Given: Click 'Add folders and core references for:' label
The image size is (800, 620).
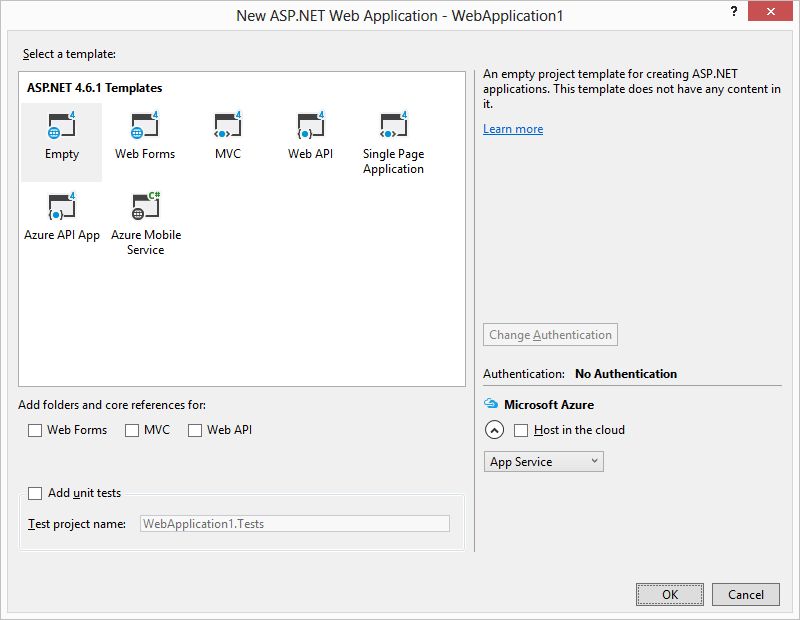Looking at the screenshot, I should click(112, 405).
